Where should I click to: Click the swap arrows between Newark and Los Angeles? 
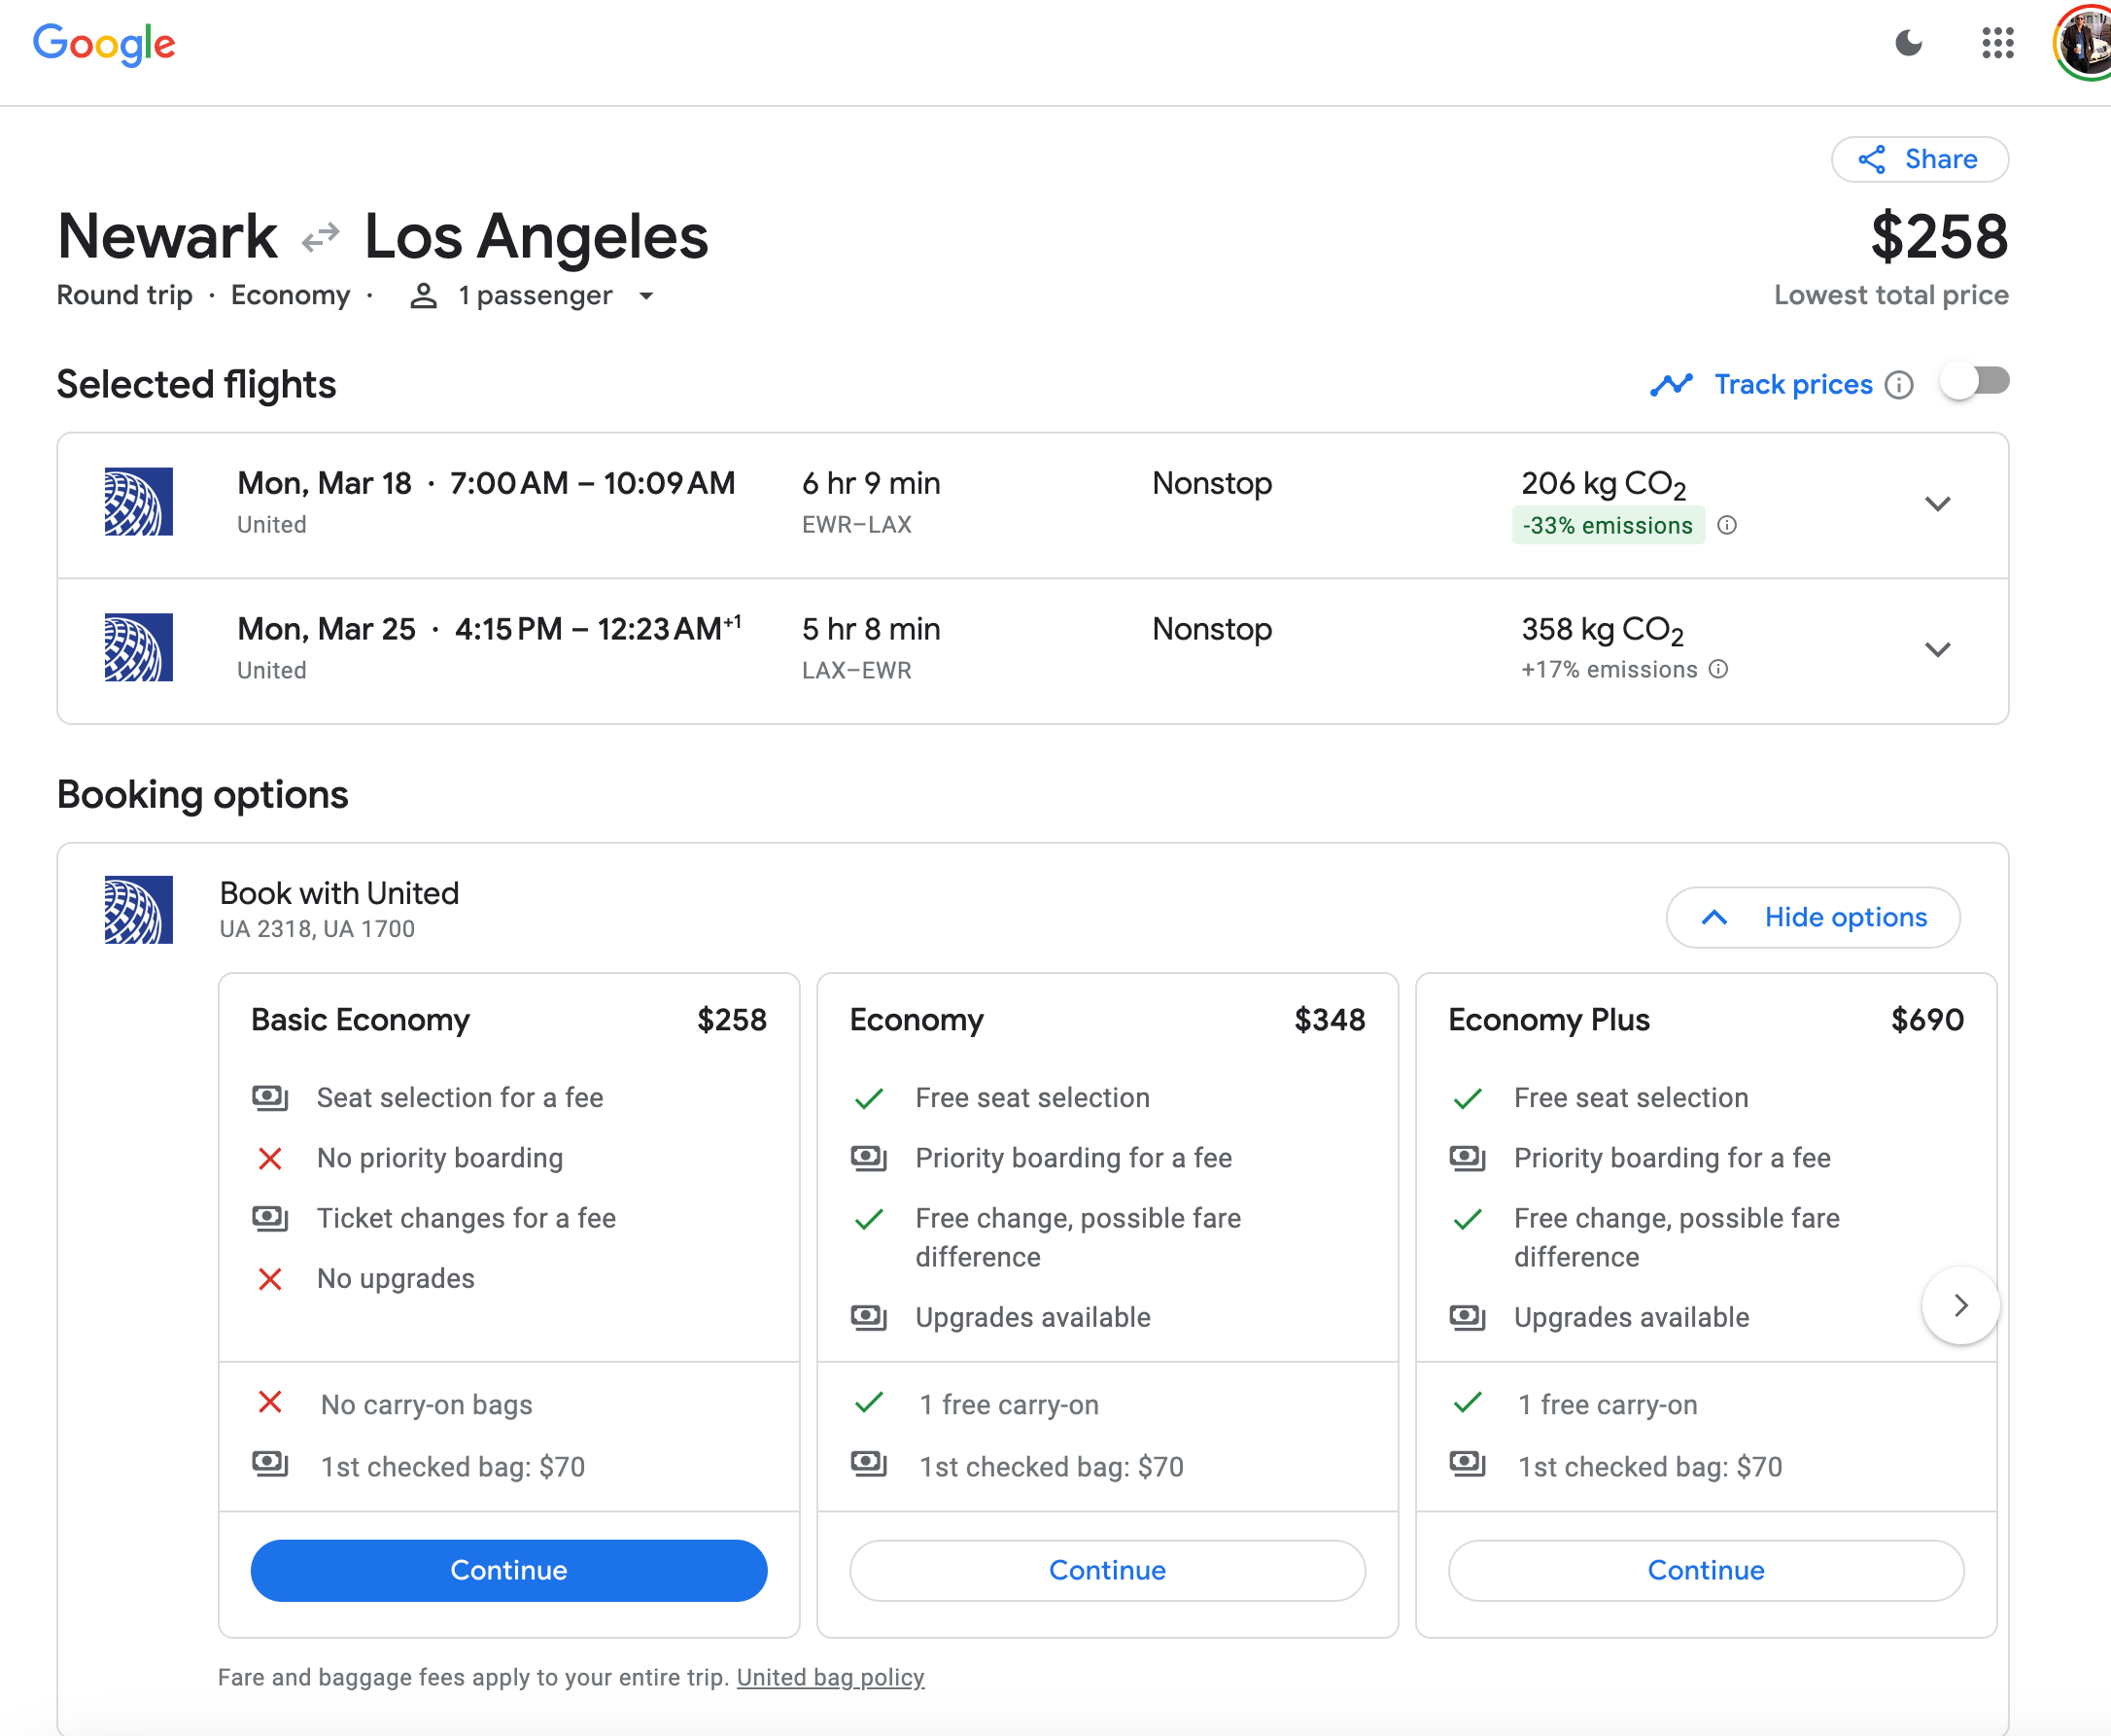pyautogui.click(x=321, y=238)
